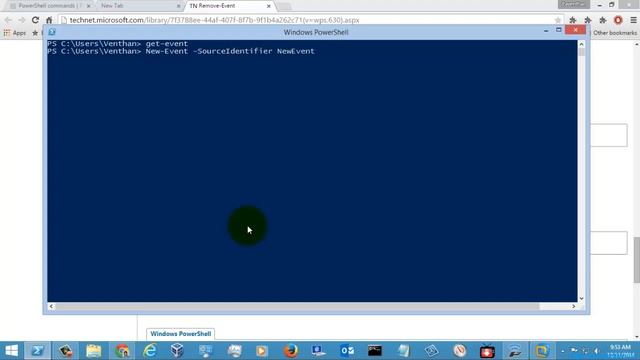Open the orange media player taskbar icon

point(262,351)
